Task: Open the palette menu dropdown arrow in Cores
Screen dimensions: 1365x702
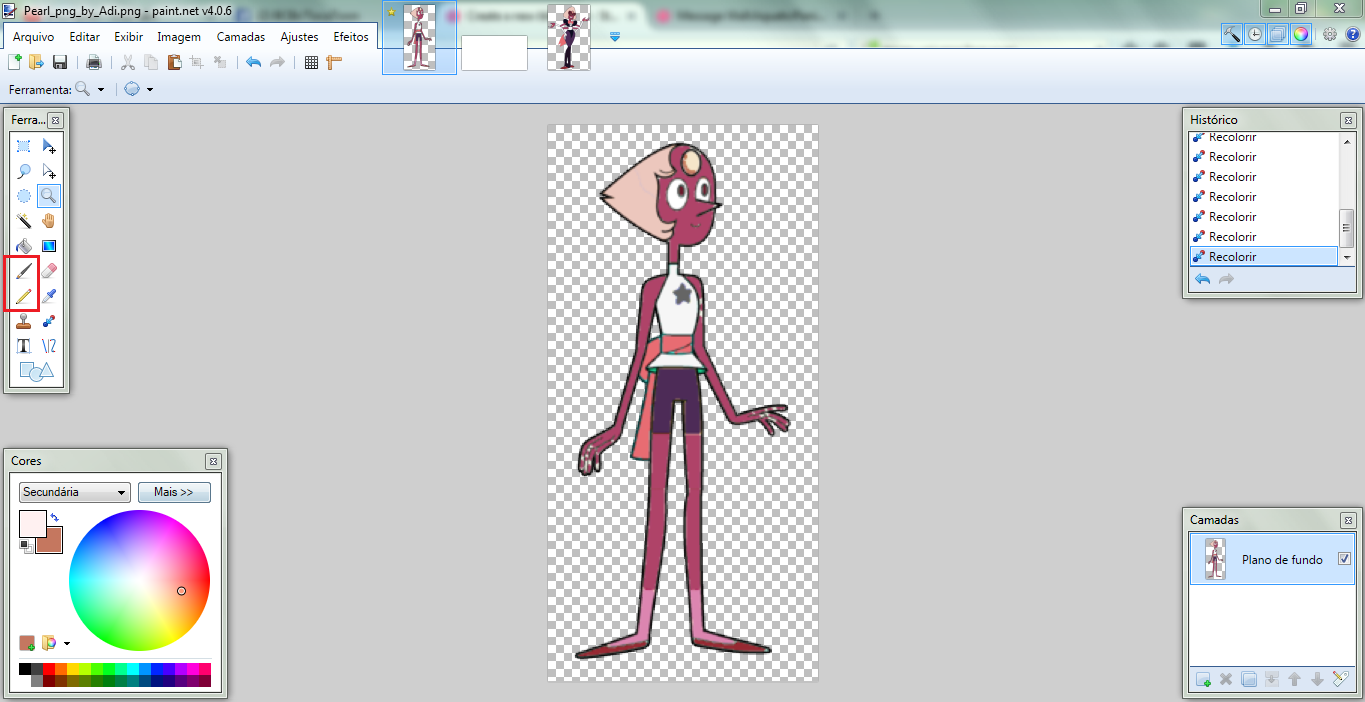Action: [67, 643]
